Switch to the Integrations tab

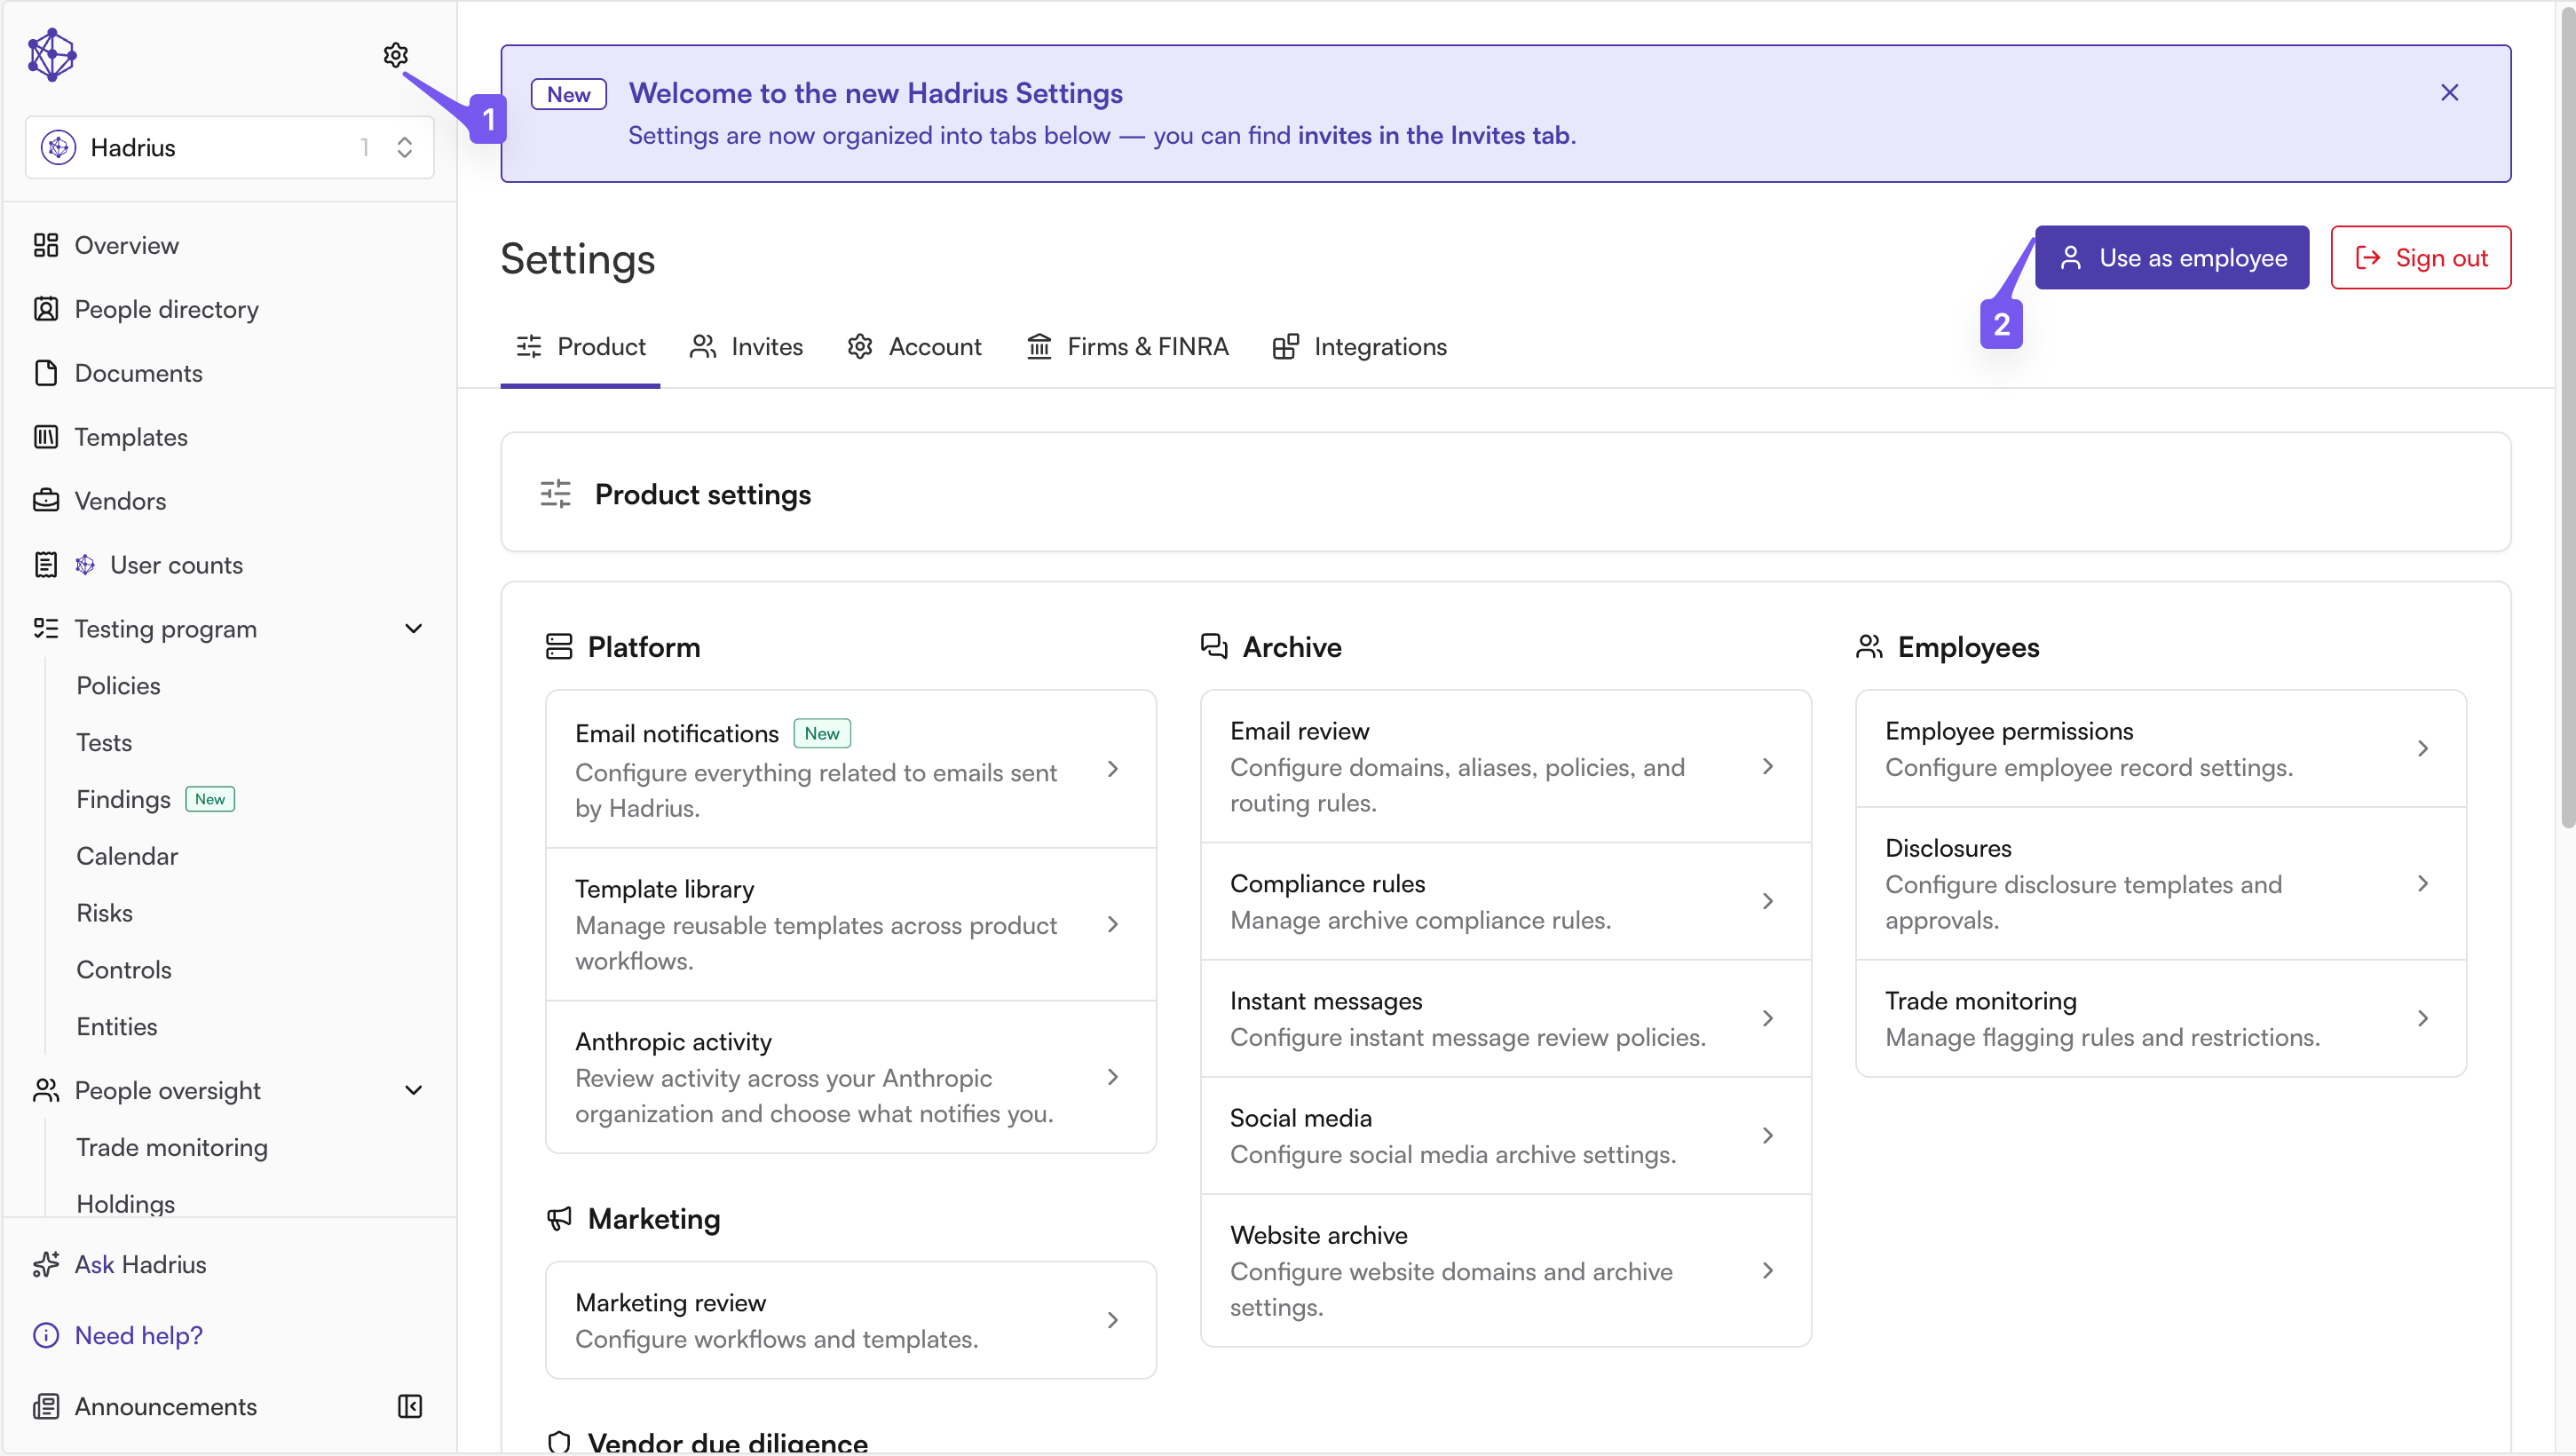tap(1359, 347)
